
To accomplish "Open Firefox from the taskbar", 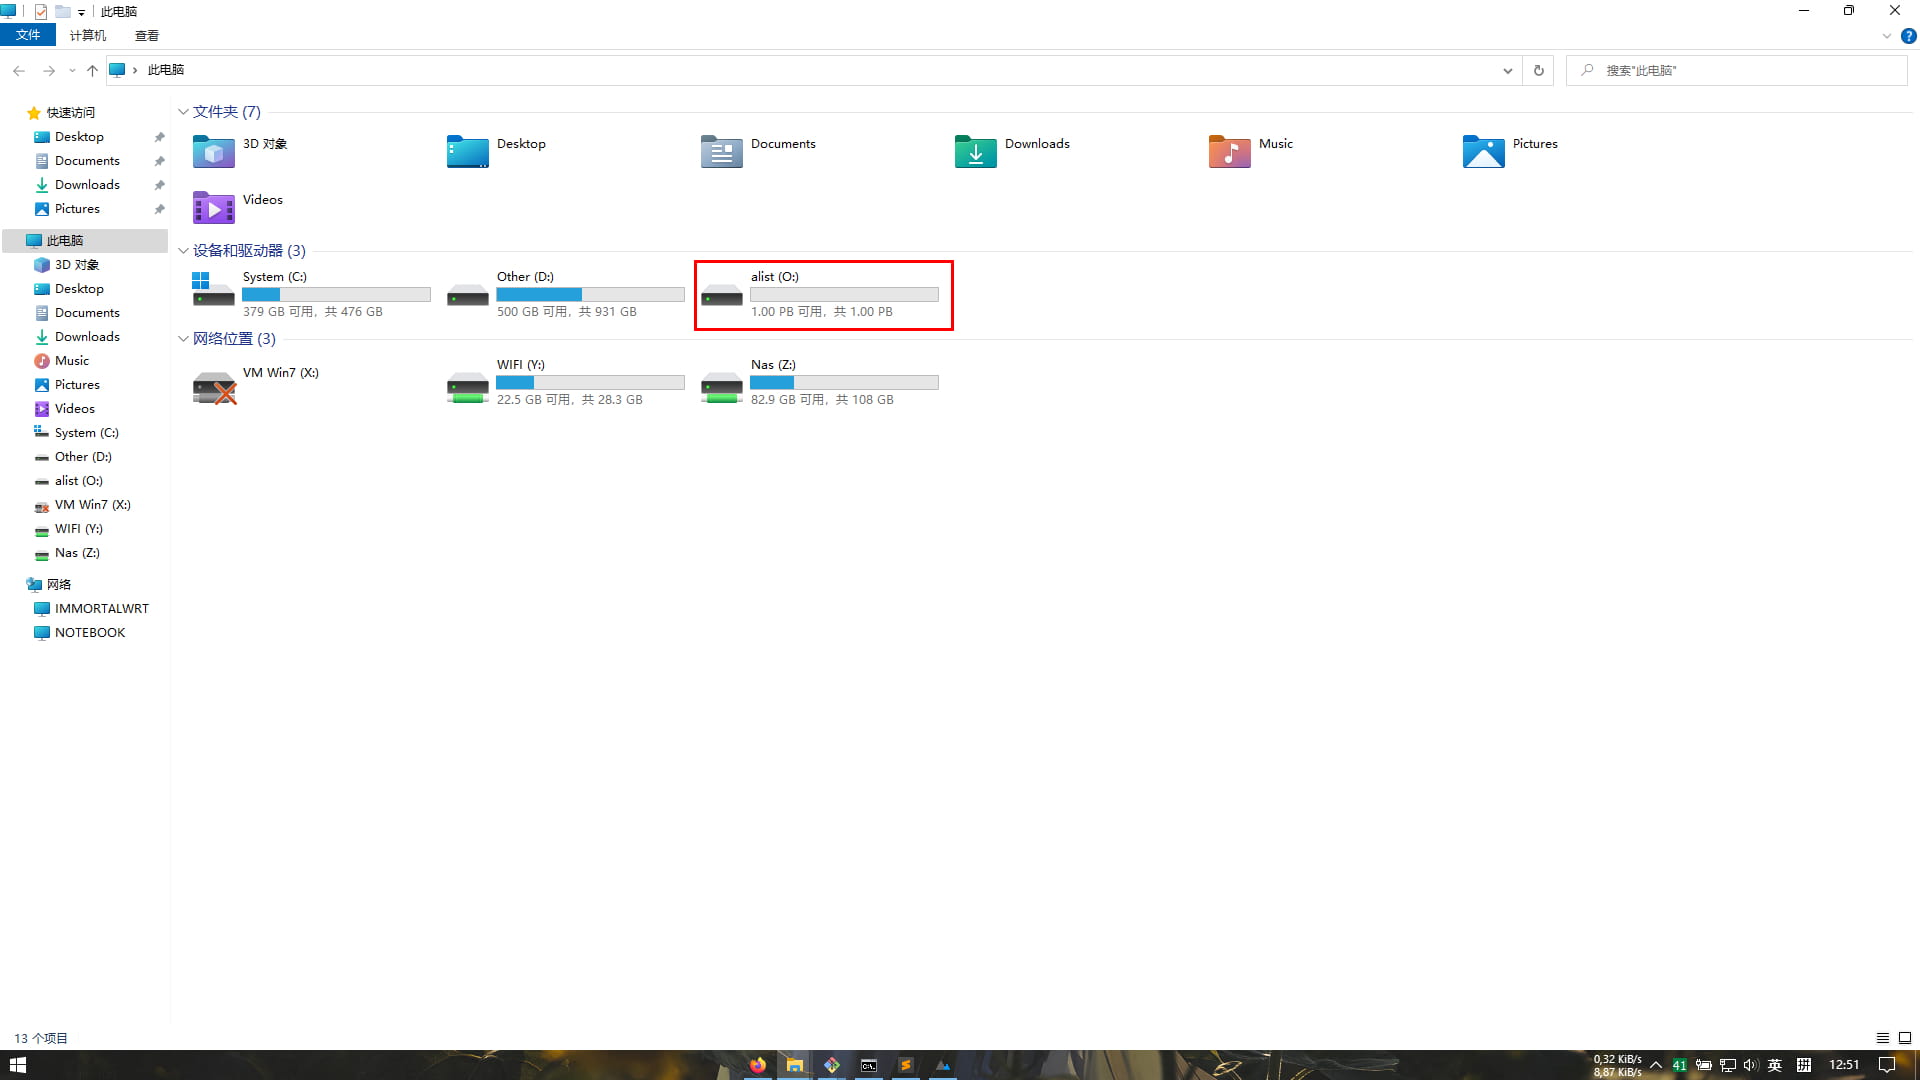I will coord(757,1065).
